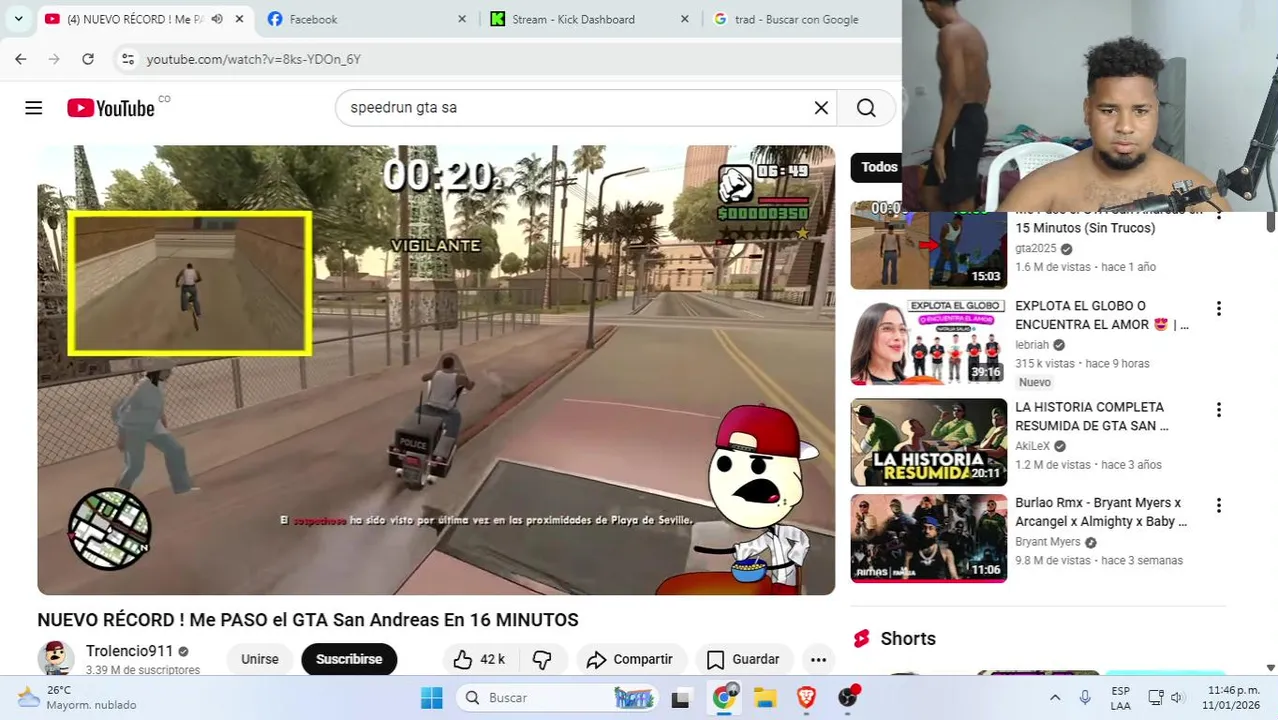This screenshot has width=1278, height=720.
Task: Open options menu for Burlao Rmx video
Action: point(1218,506)
